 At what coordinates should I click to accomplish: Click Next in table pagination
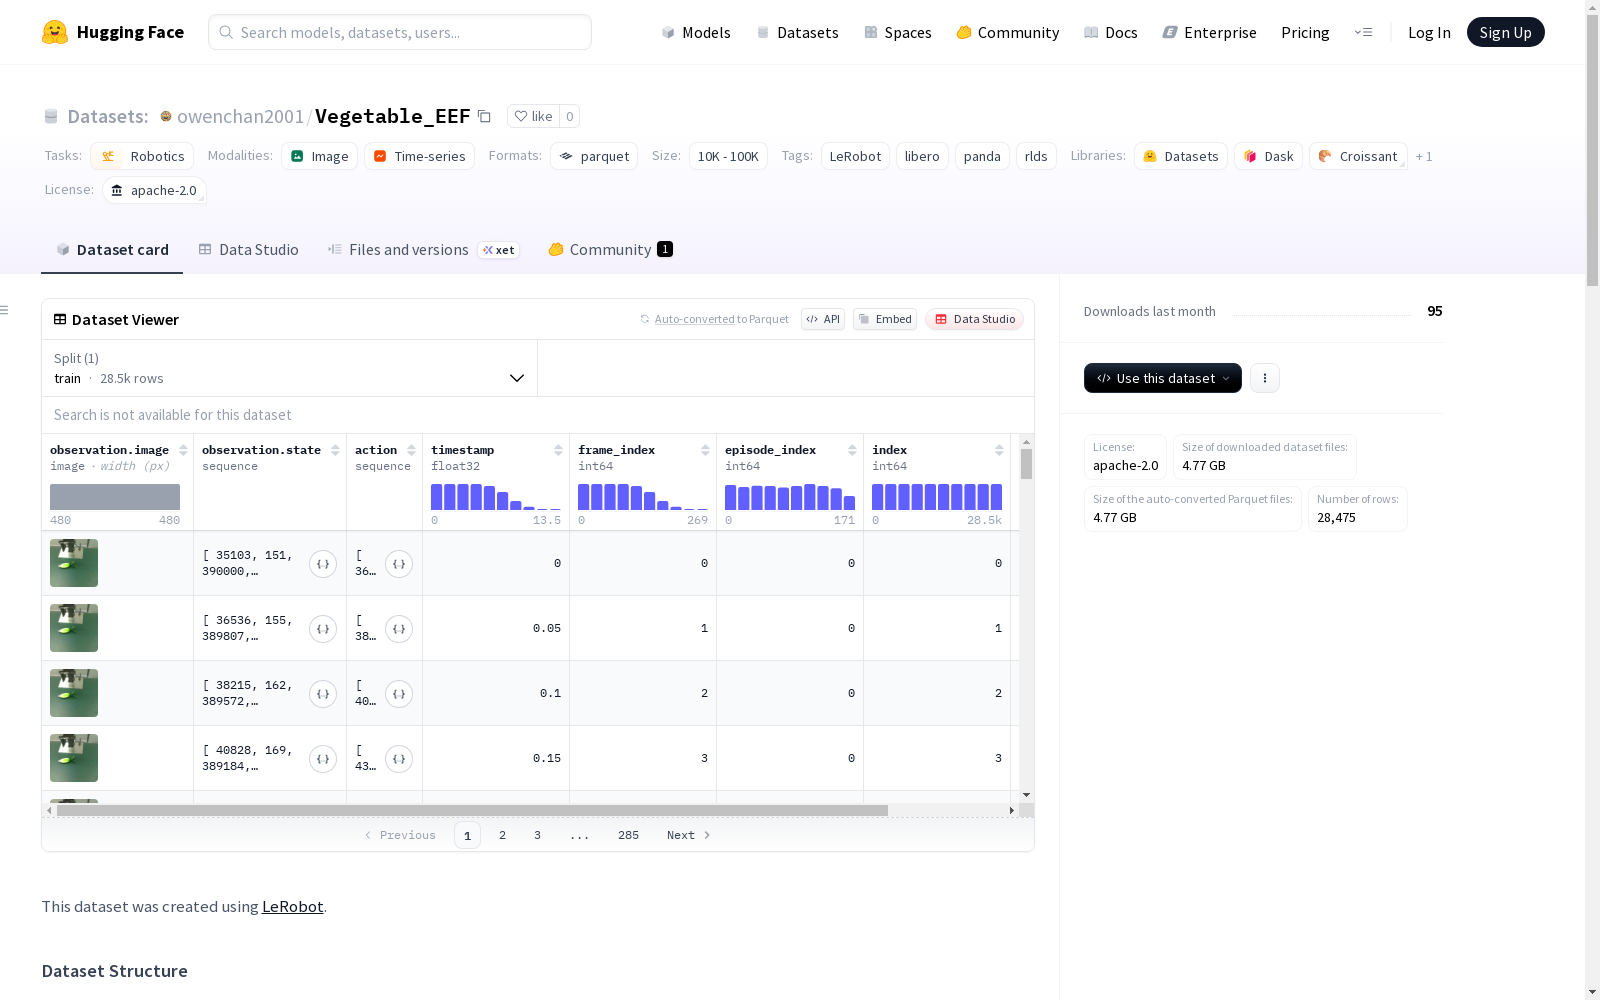pos(689,835)
